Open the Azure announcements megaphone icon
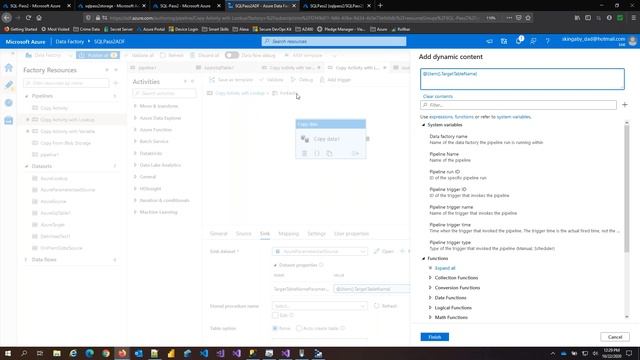 tap(489, 41)
